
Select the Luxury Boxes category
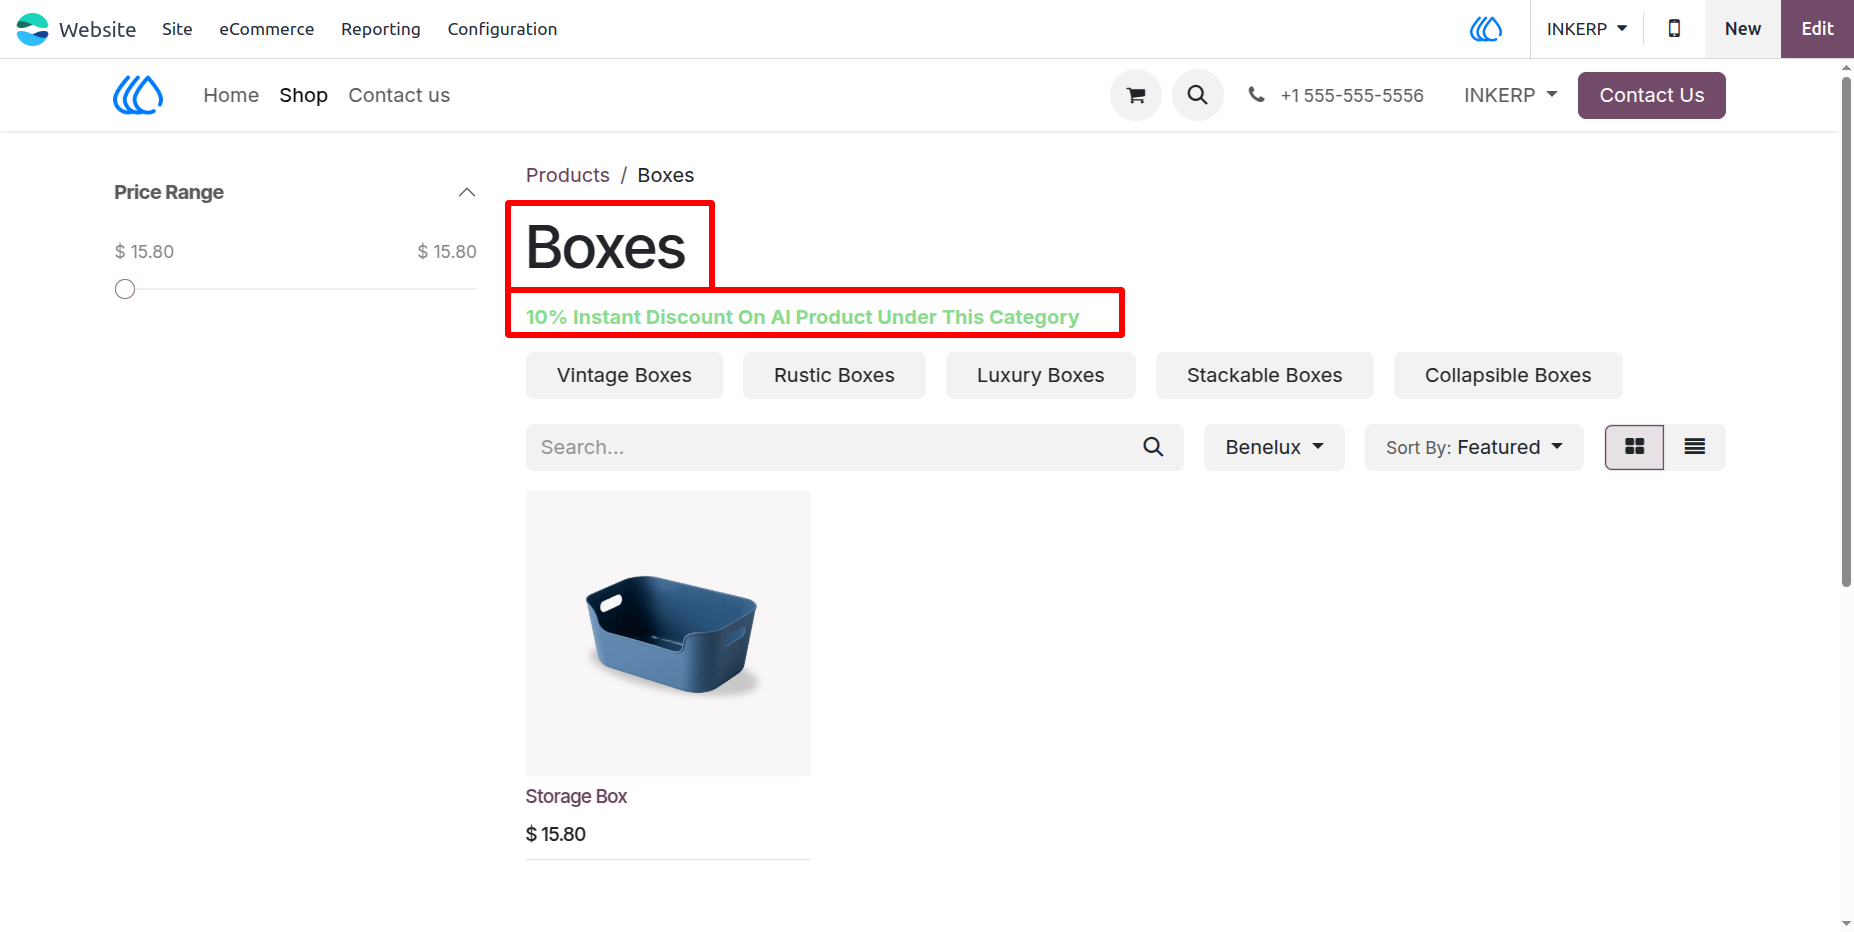(x=1041, y=375)
